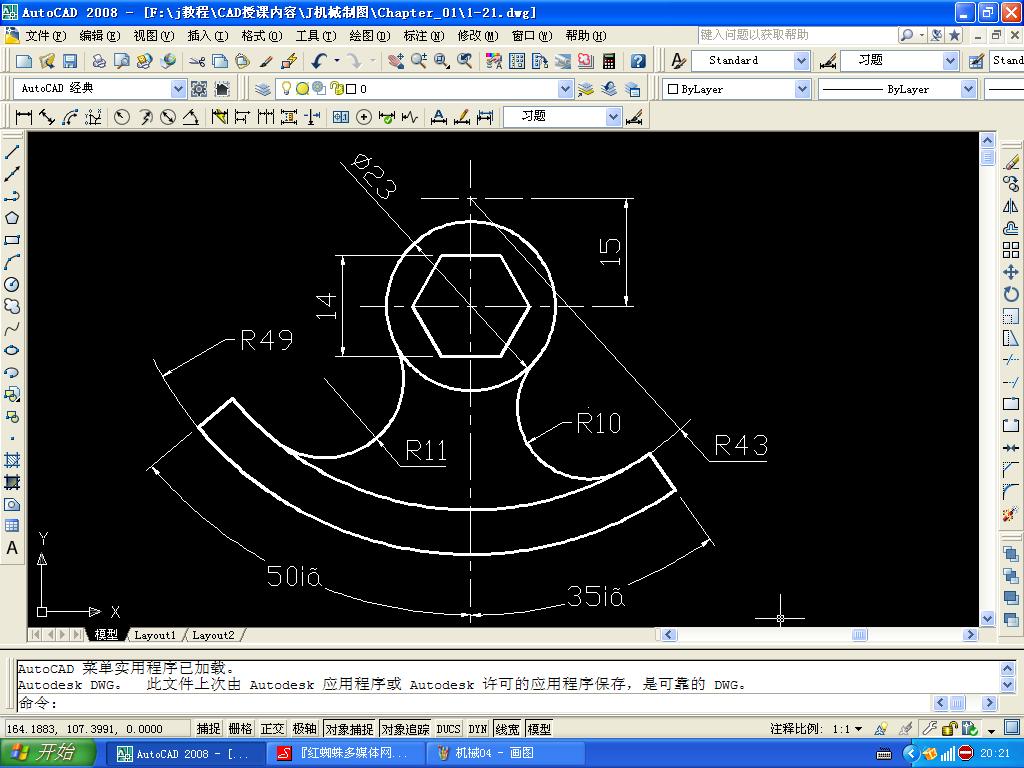Screen dimensions: 1024x768
Task: Switch to the Layout1 tab
Action: [155, 635]
